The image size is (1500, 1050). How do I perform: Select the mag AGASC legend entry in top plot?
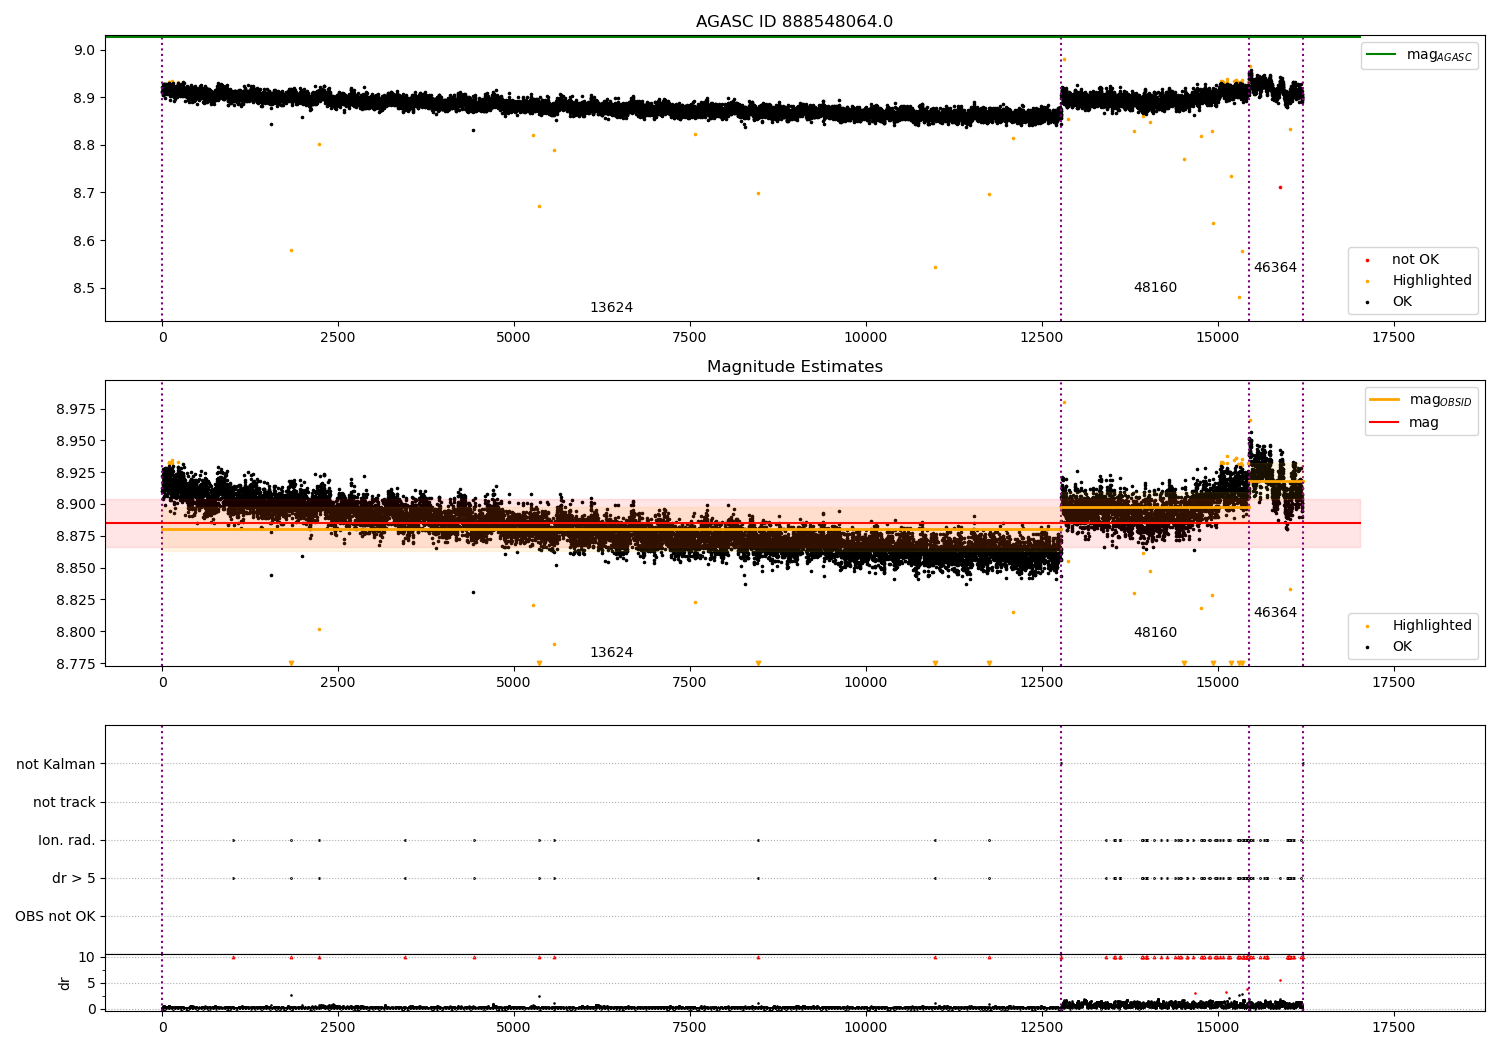1420,55
